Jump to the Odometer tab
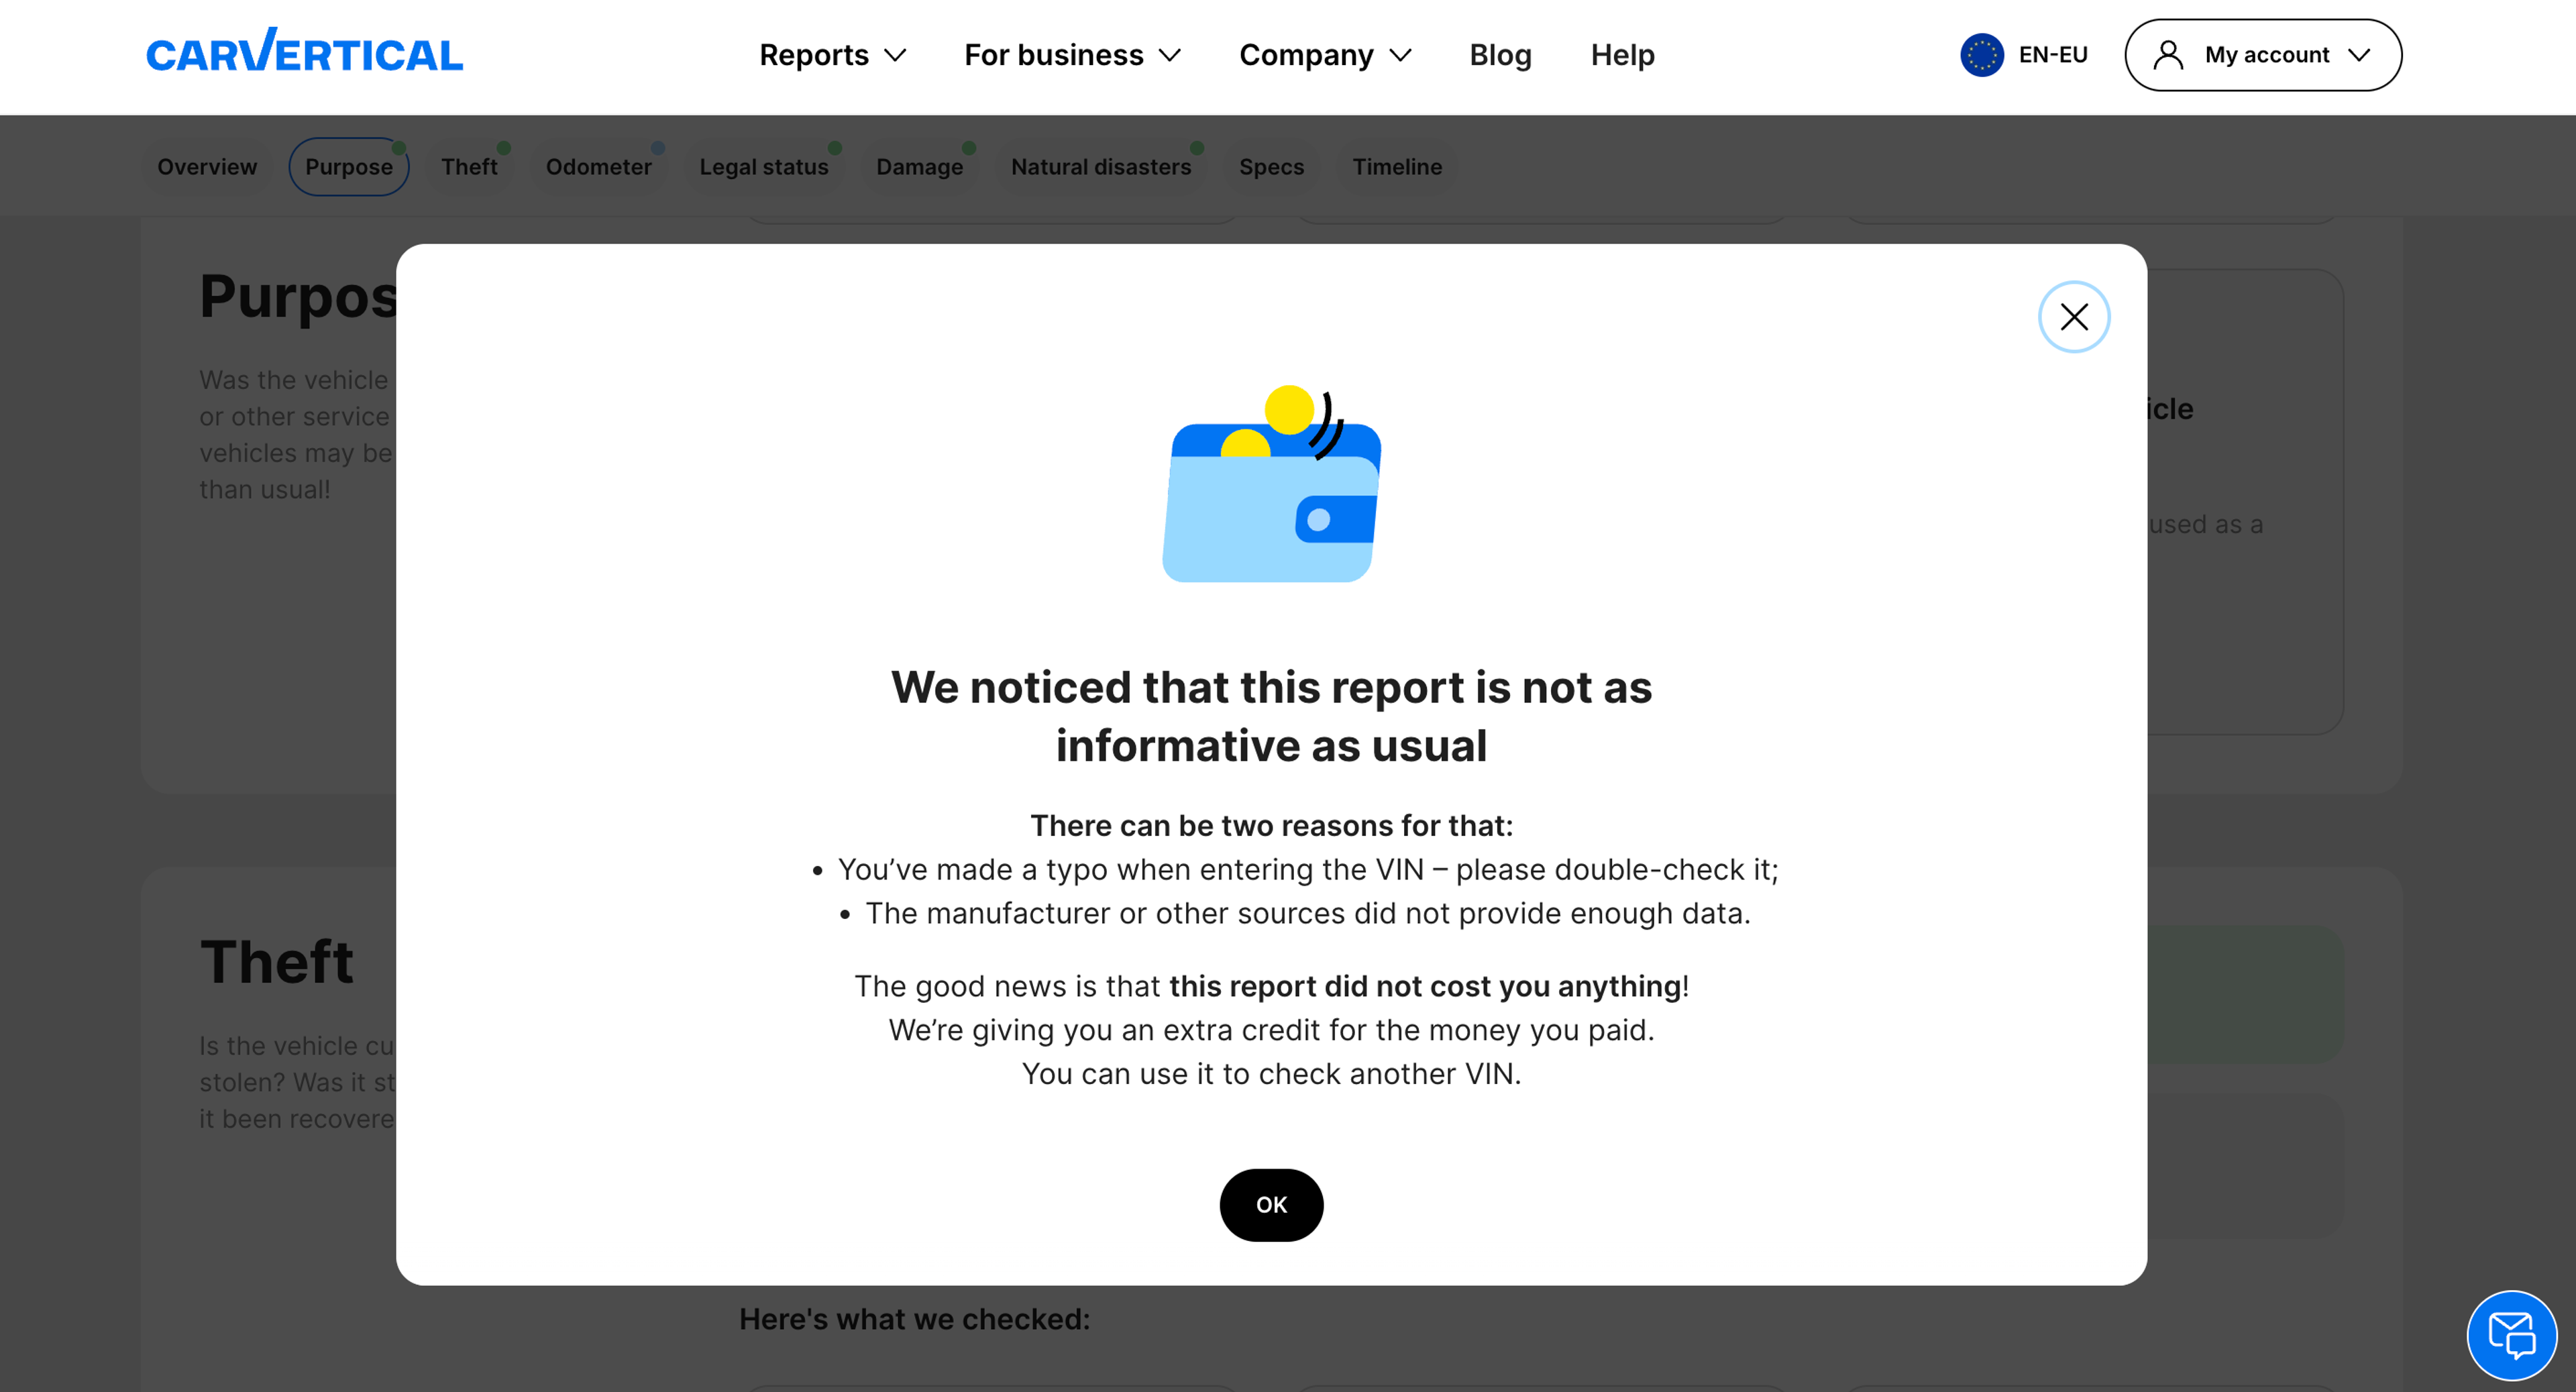 (598, 167)
